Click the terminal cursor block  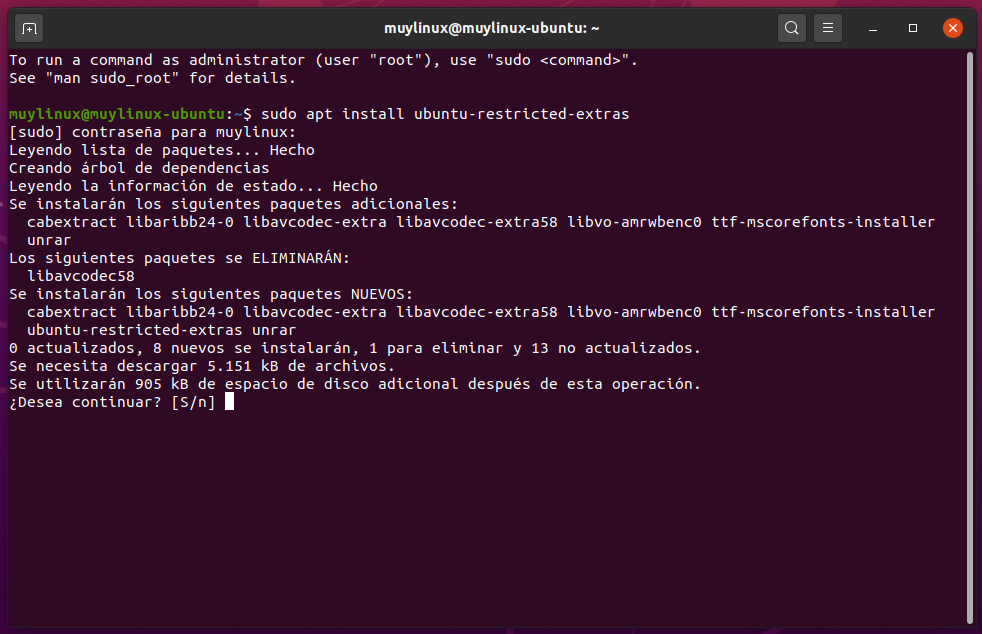(229, 402)
